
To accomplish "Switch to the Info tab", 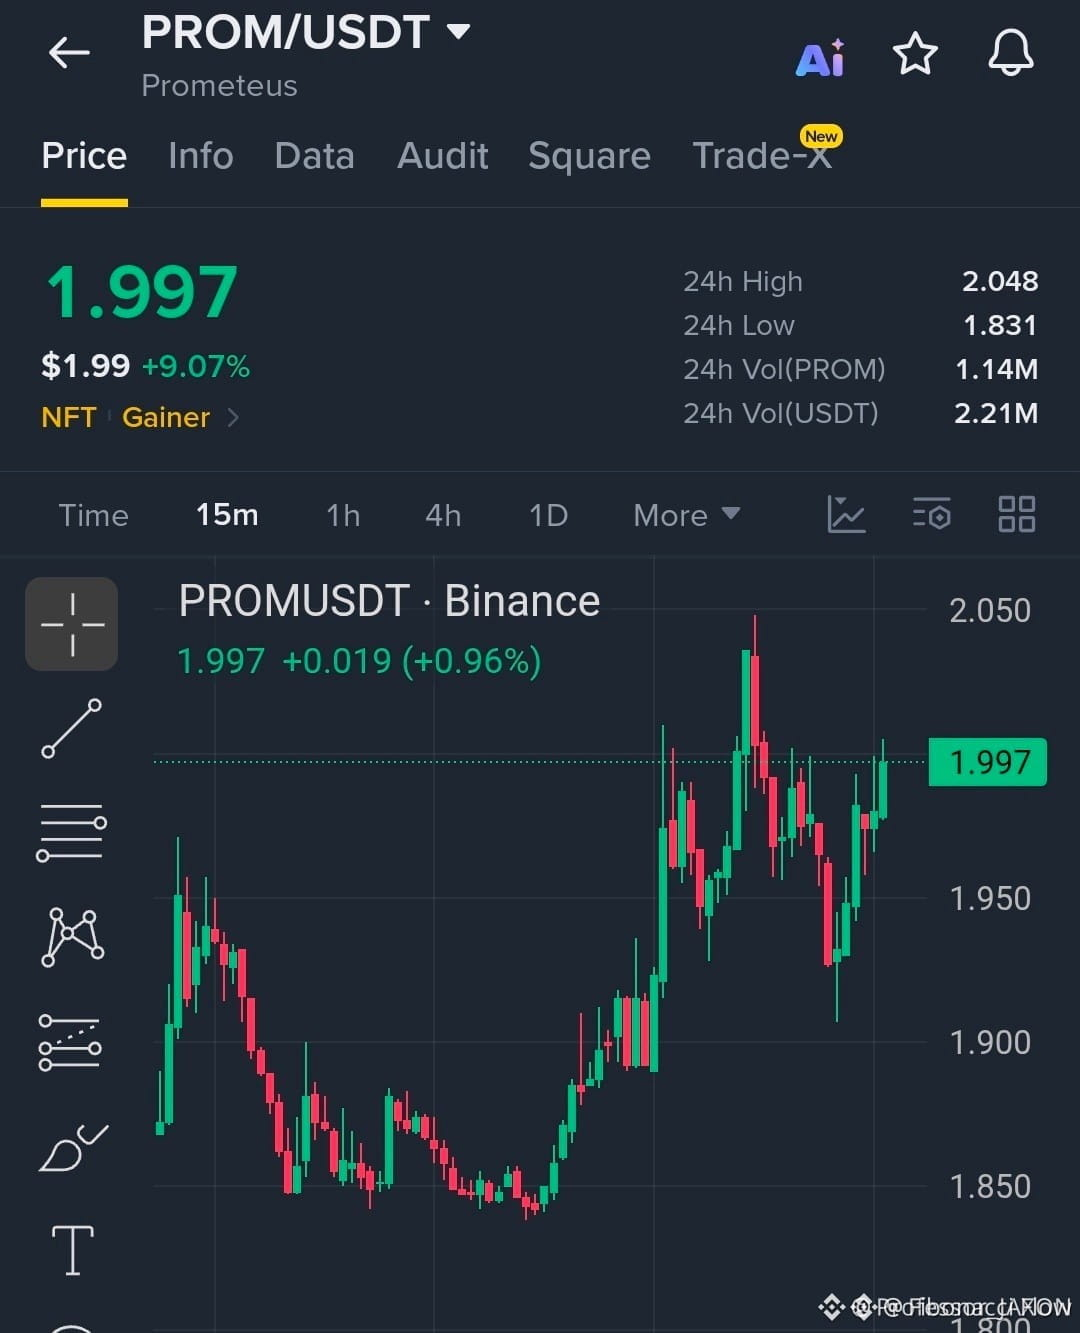I will 201,156.
